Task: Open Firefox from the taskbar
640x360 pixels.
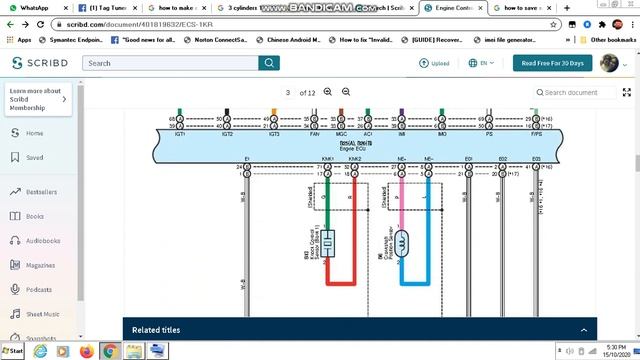Action: click(x=87, y=351)
